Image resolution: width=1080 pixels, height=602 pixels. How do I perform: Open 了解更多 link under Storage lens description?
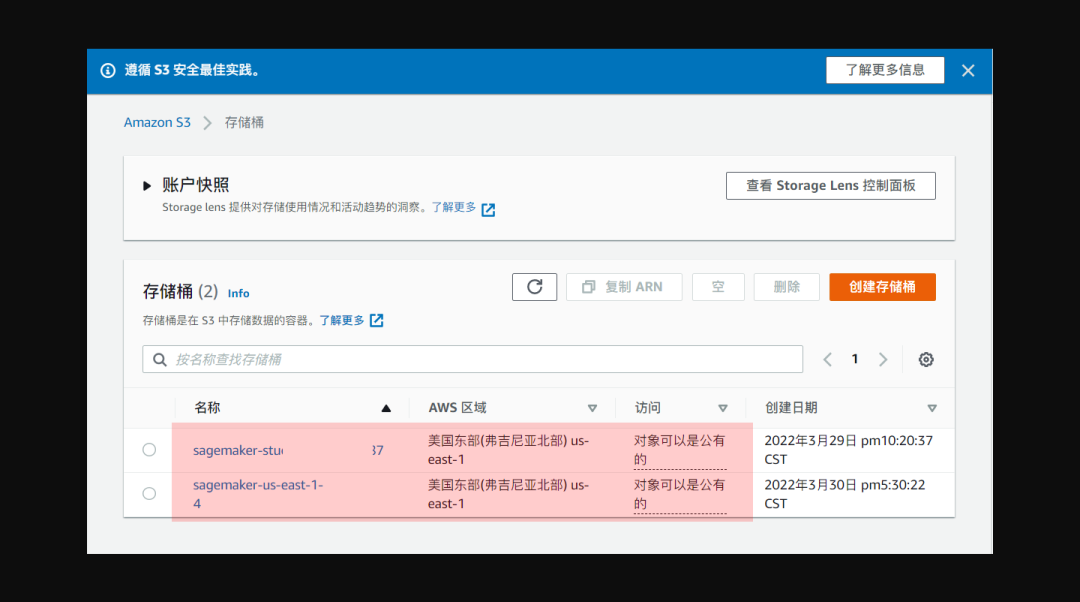point(453,207)
